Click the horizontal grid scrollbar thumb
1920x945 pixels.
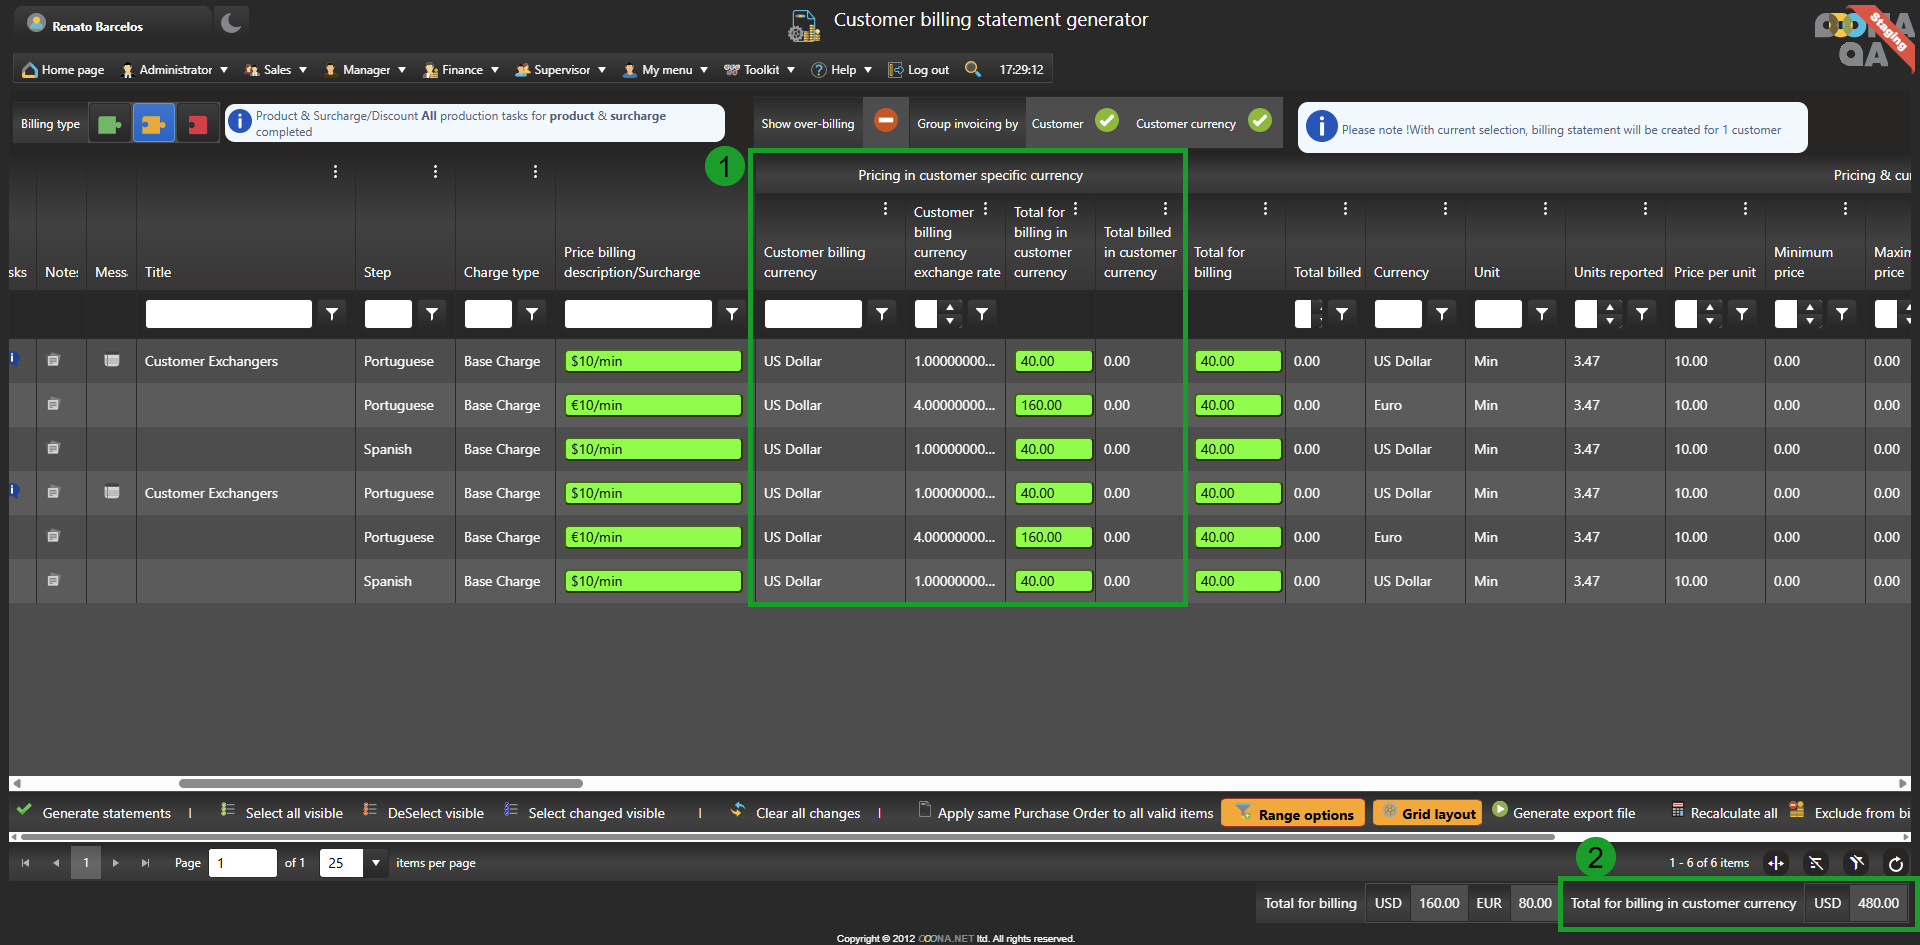pos(380,784)
